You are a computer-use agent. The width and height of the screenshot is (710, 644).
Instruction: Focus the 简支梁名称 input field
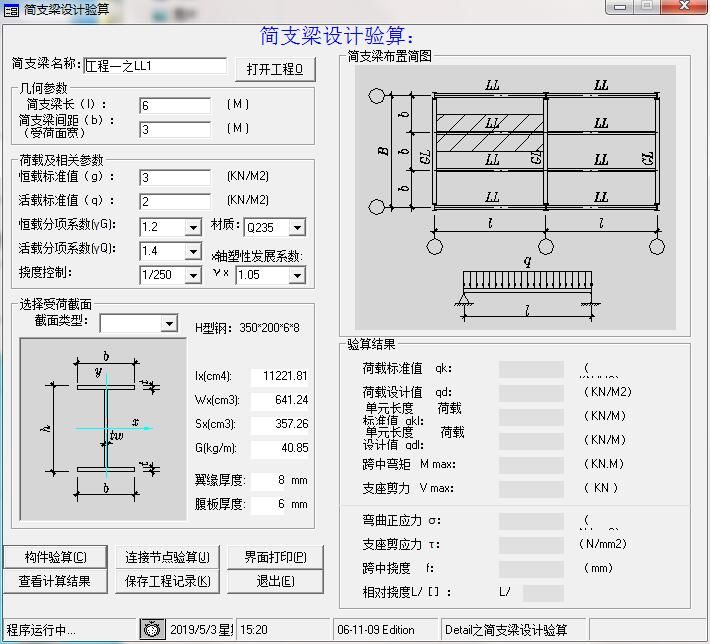pyautogui.click(x=155, y=66)
